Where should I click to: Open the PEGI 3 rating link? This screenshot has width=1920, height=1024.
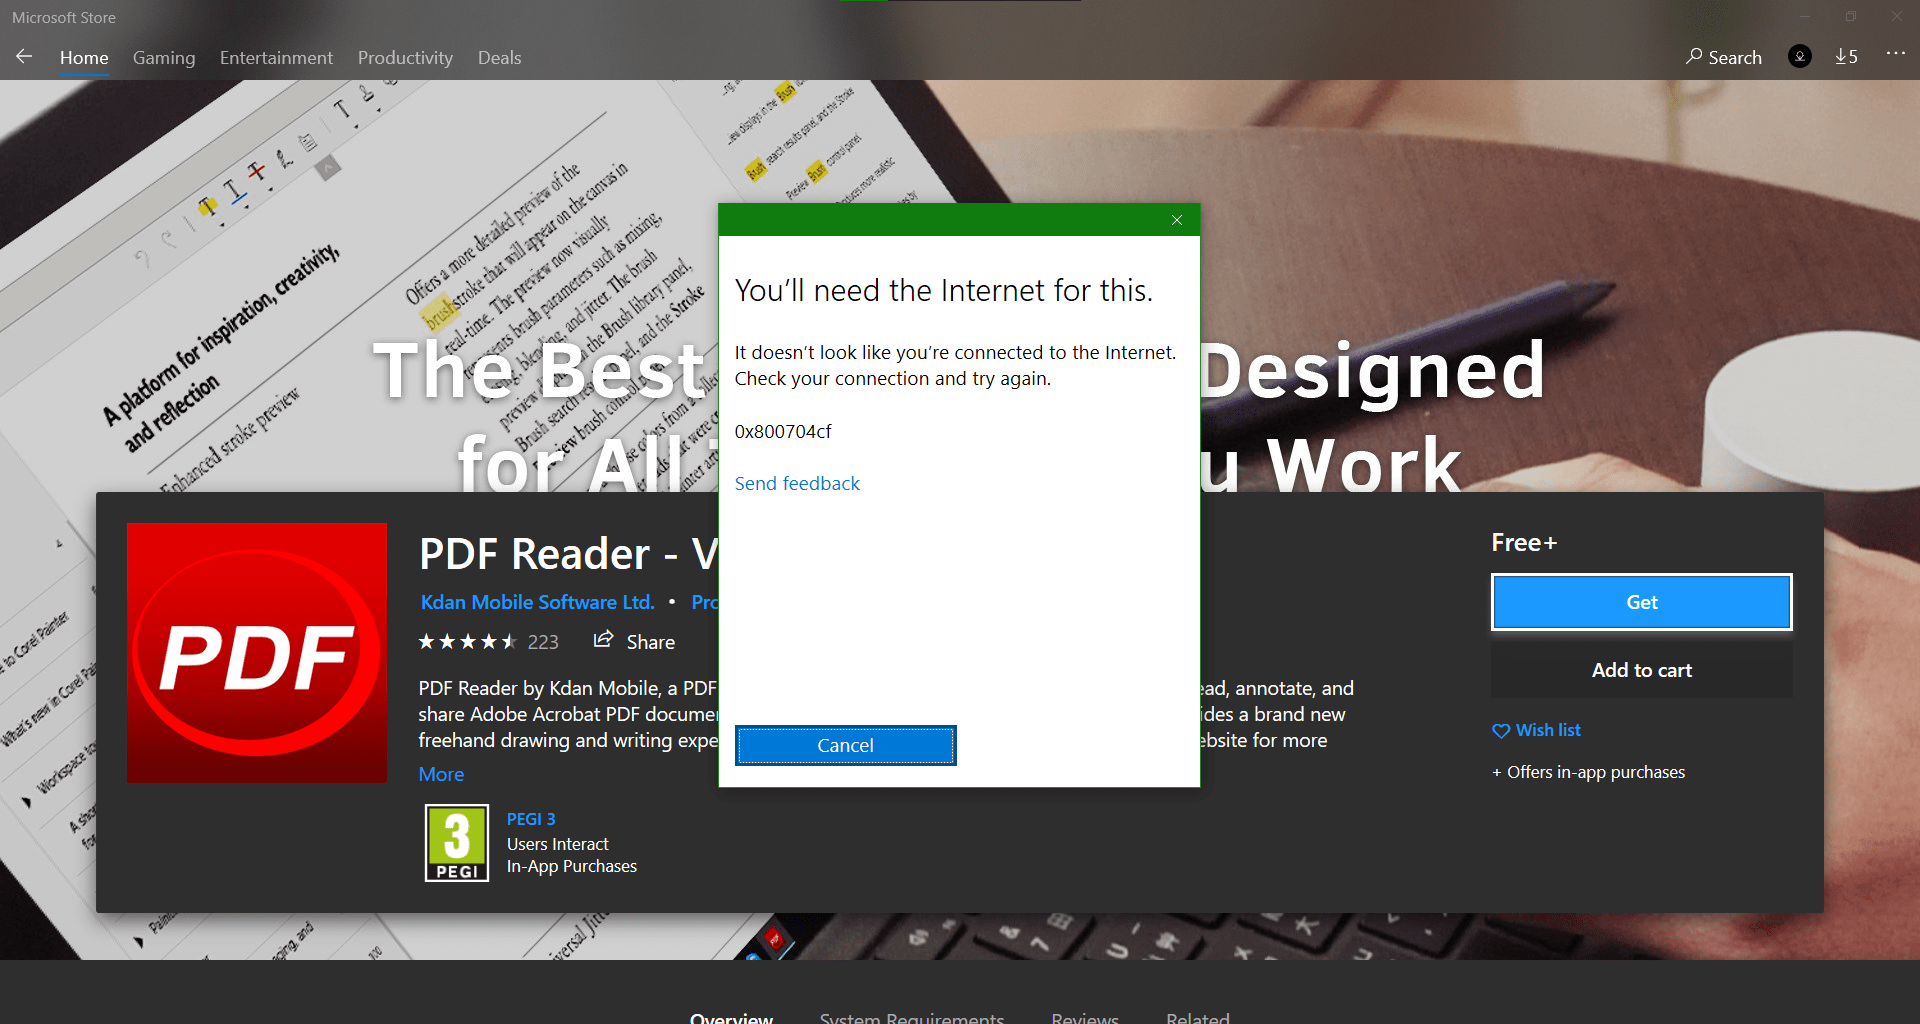[531, 819]
